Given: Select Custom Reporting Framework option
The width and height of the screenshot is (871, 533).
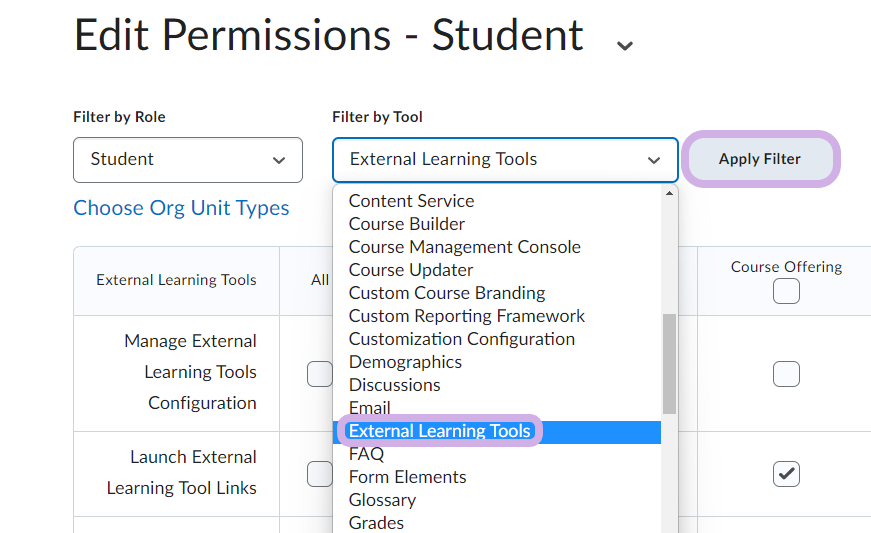Looking at the screenshot, I should (x=466, y=316).
